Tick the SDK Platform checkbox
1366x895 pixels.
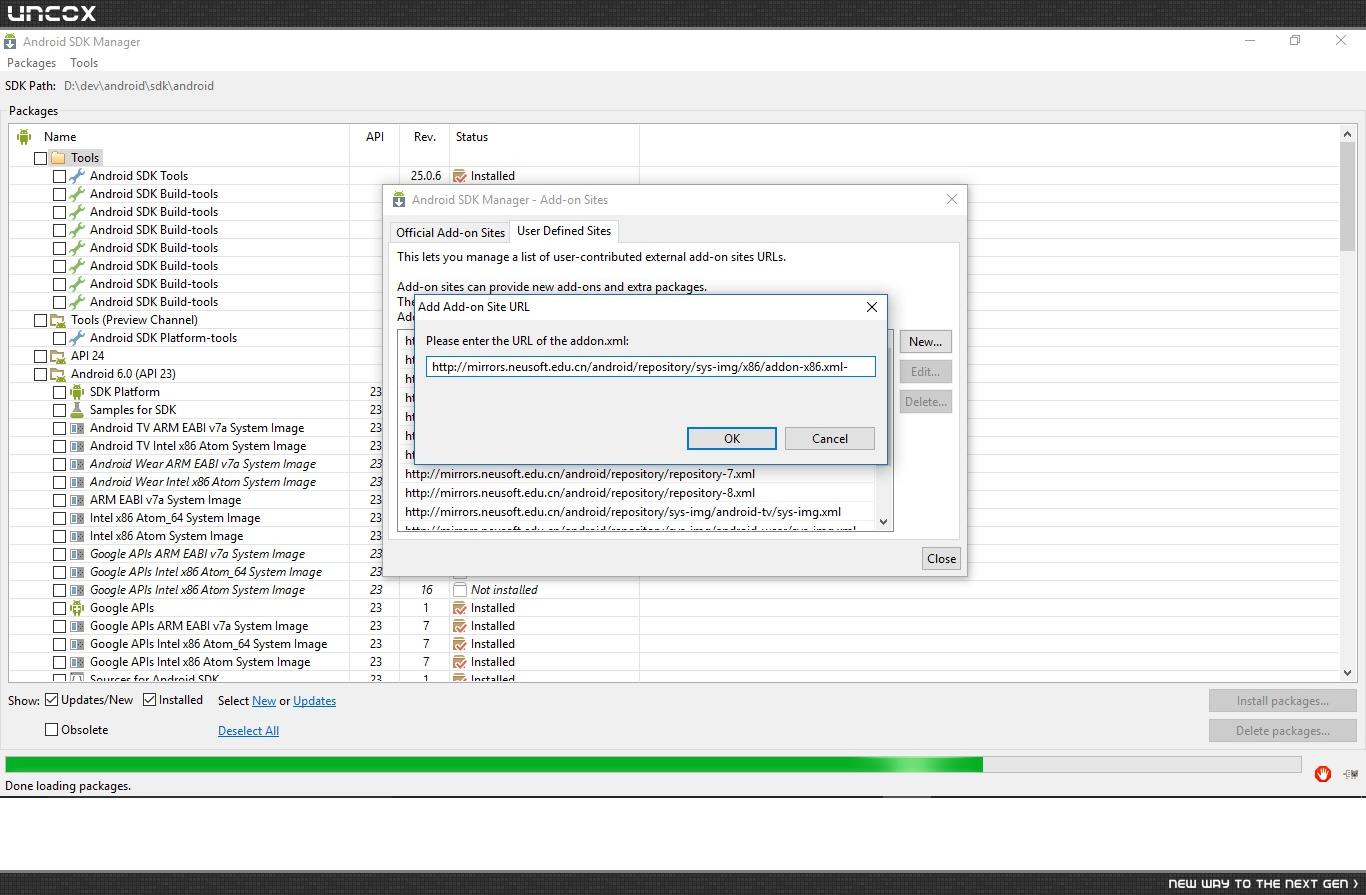tap(59, 392)
